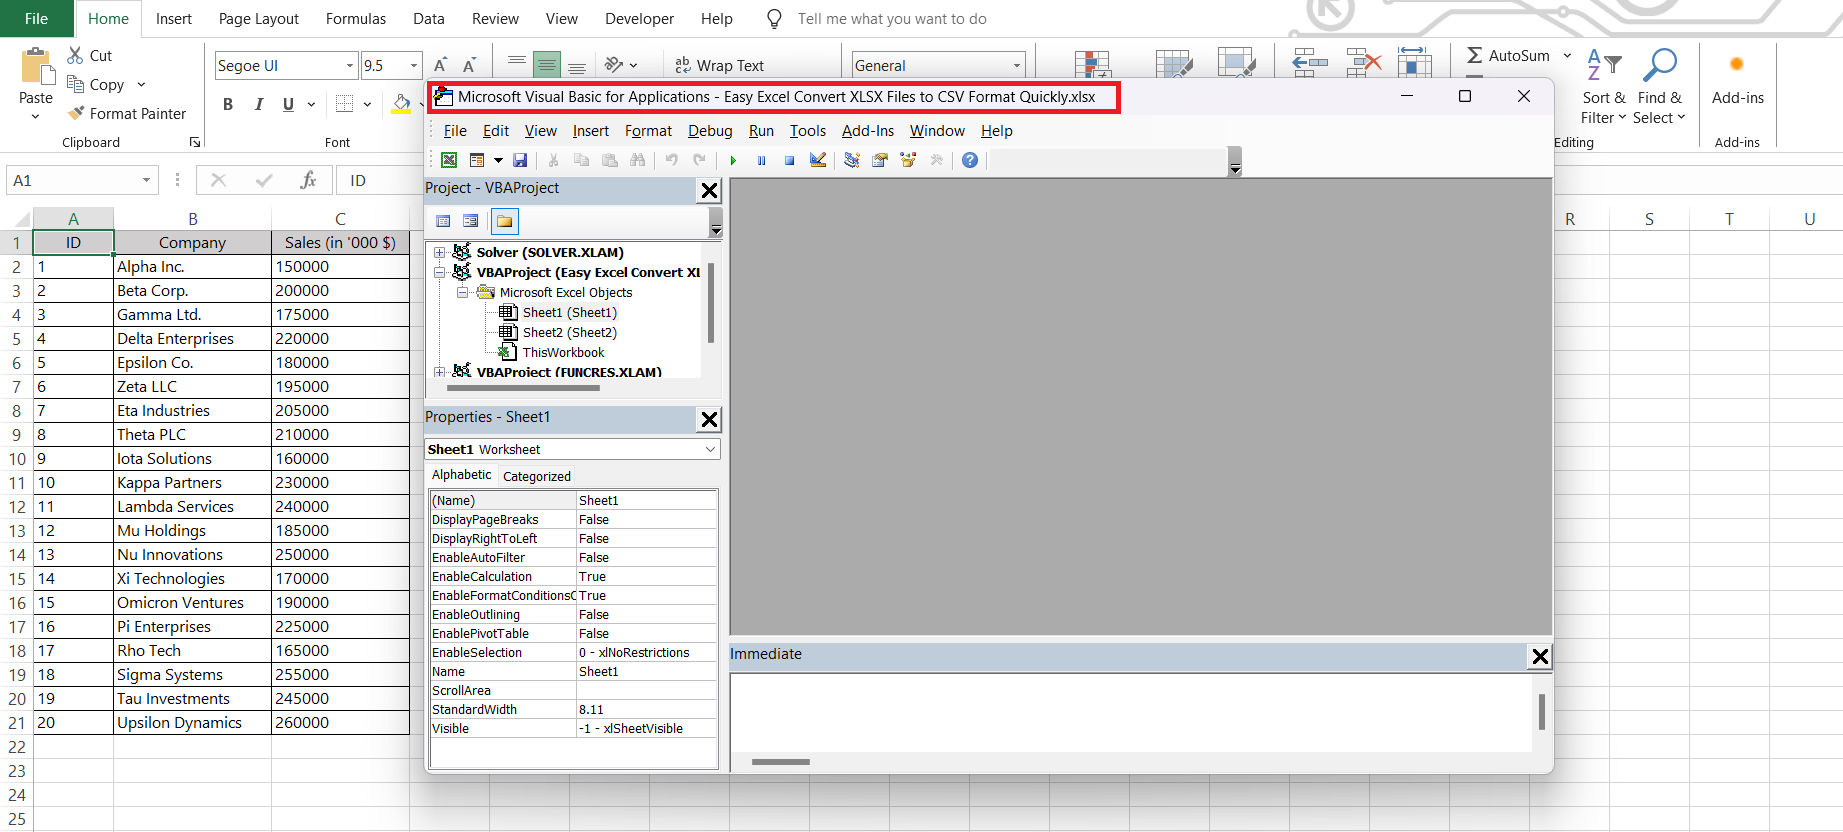Open VBA Help question mark icon
Image resolution: width=1843 pixels, height=832 pixels.
pos(970,160)
